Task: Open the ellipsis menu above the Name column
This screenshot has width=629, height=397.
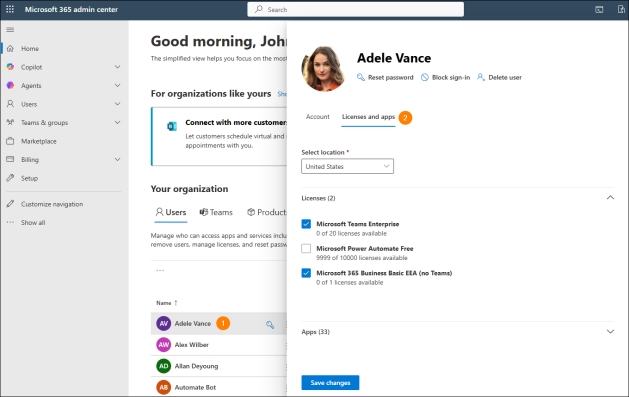Action: (x=160, y=270)
